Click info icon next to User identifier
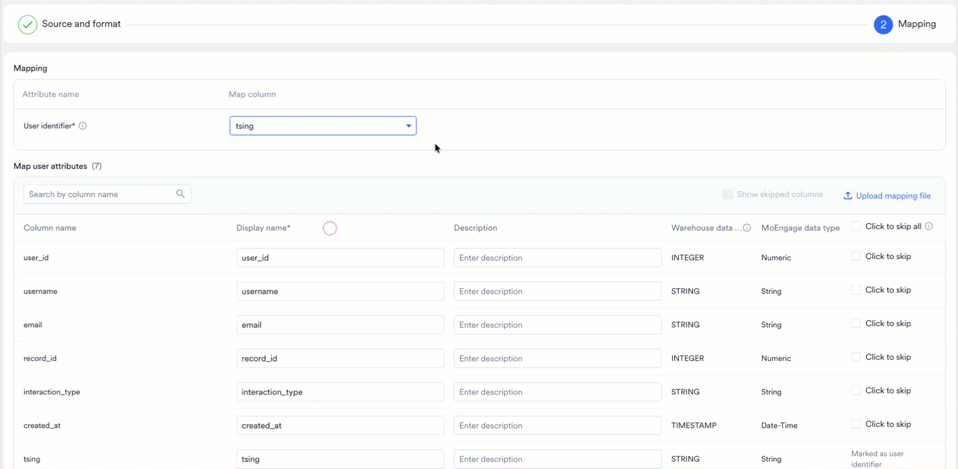 (83, 126)
